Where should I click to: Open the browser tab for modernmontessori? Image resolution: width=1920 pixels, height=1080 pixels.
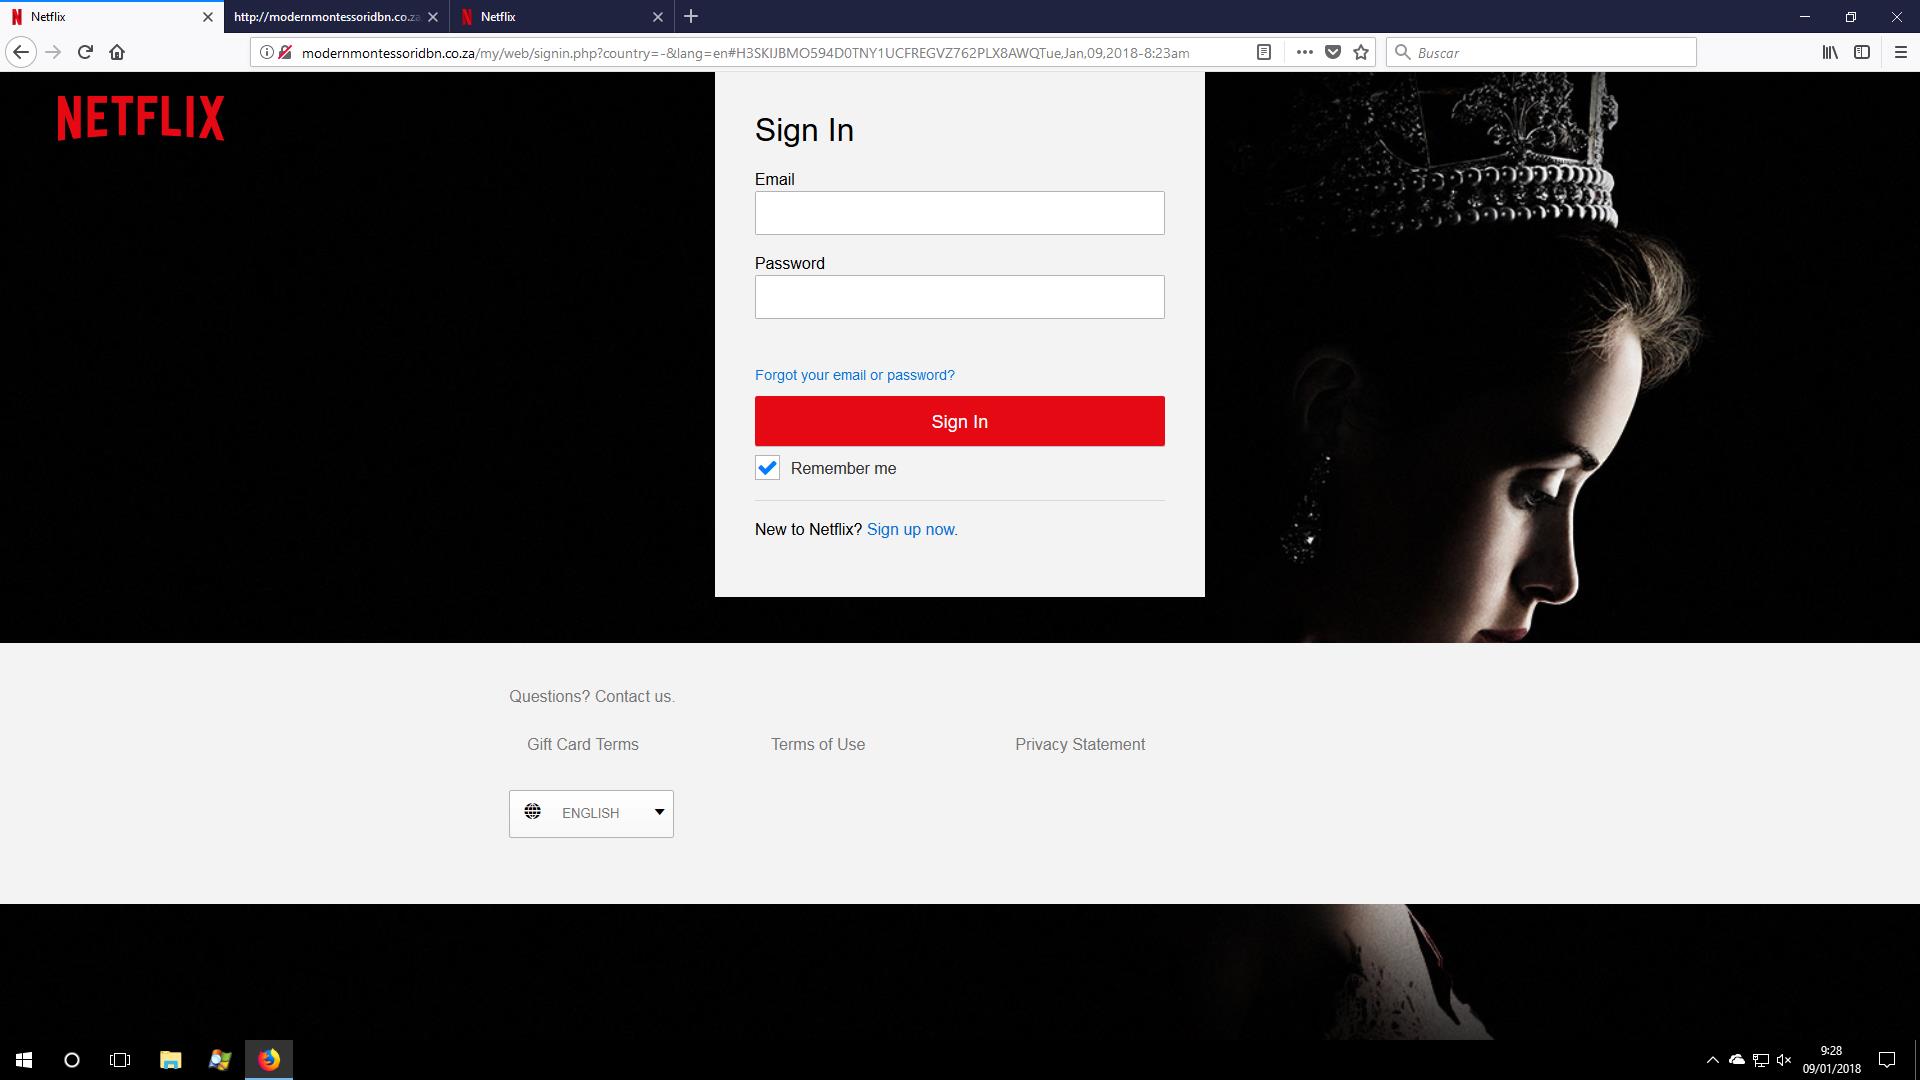click(x=326, y=16)
